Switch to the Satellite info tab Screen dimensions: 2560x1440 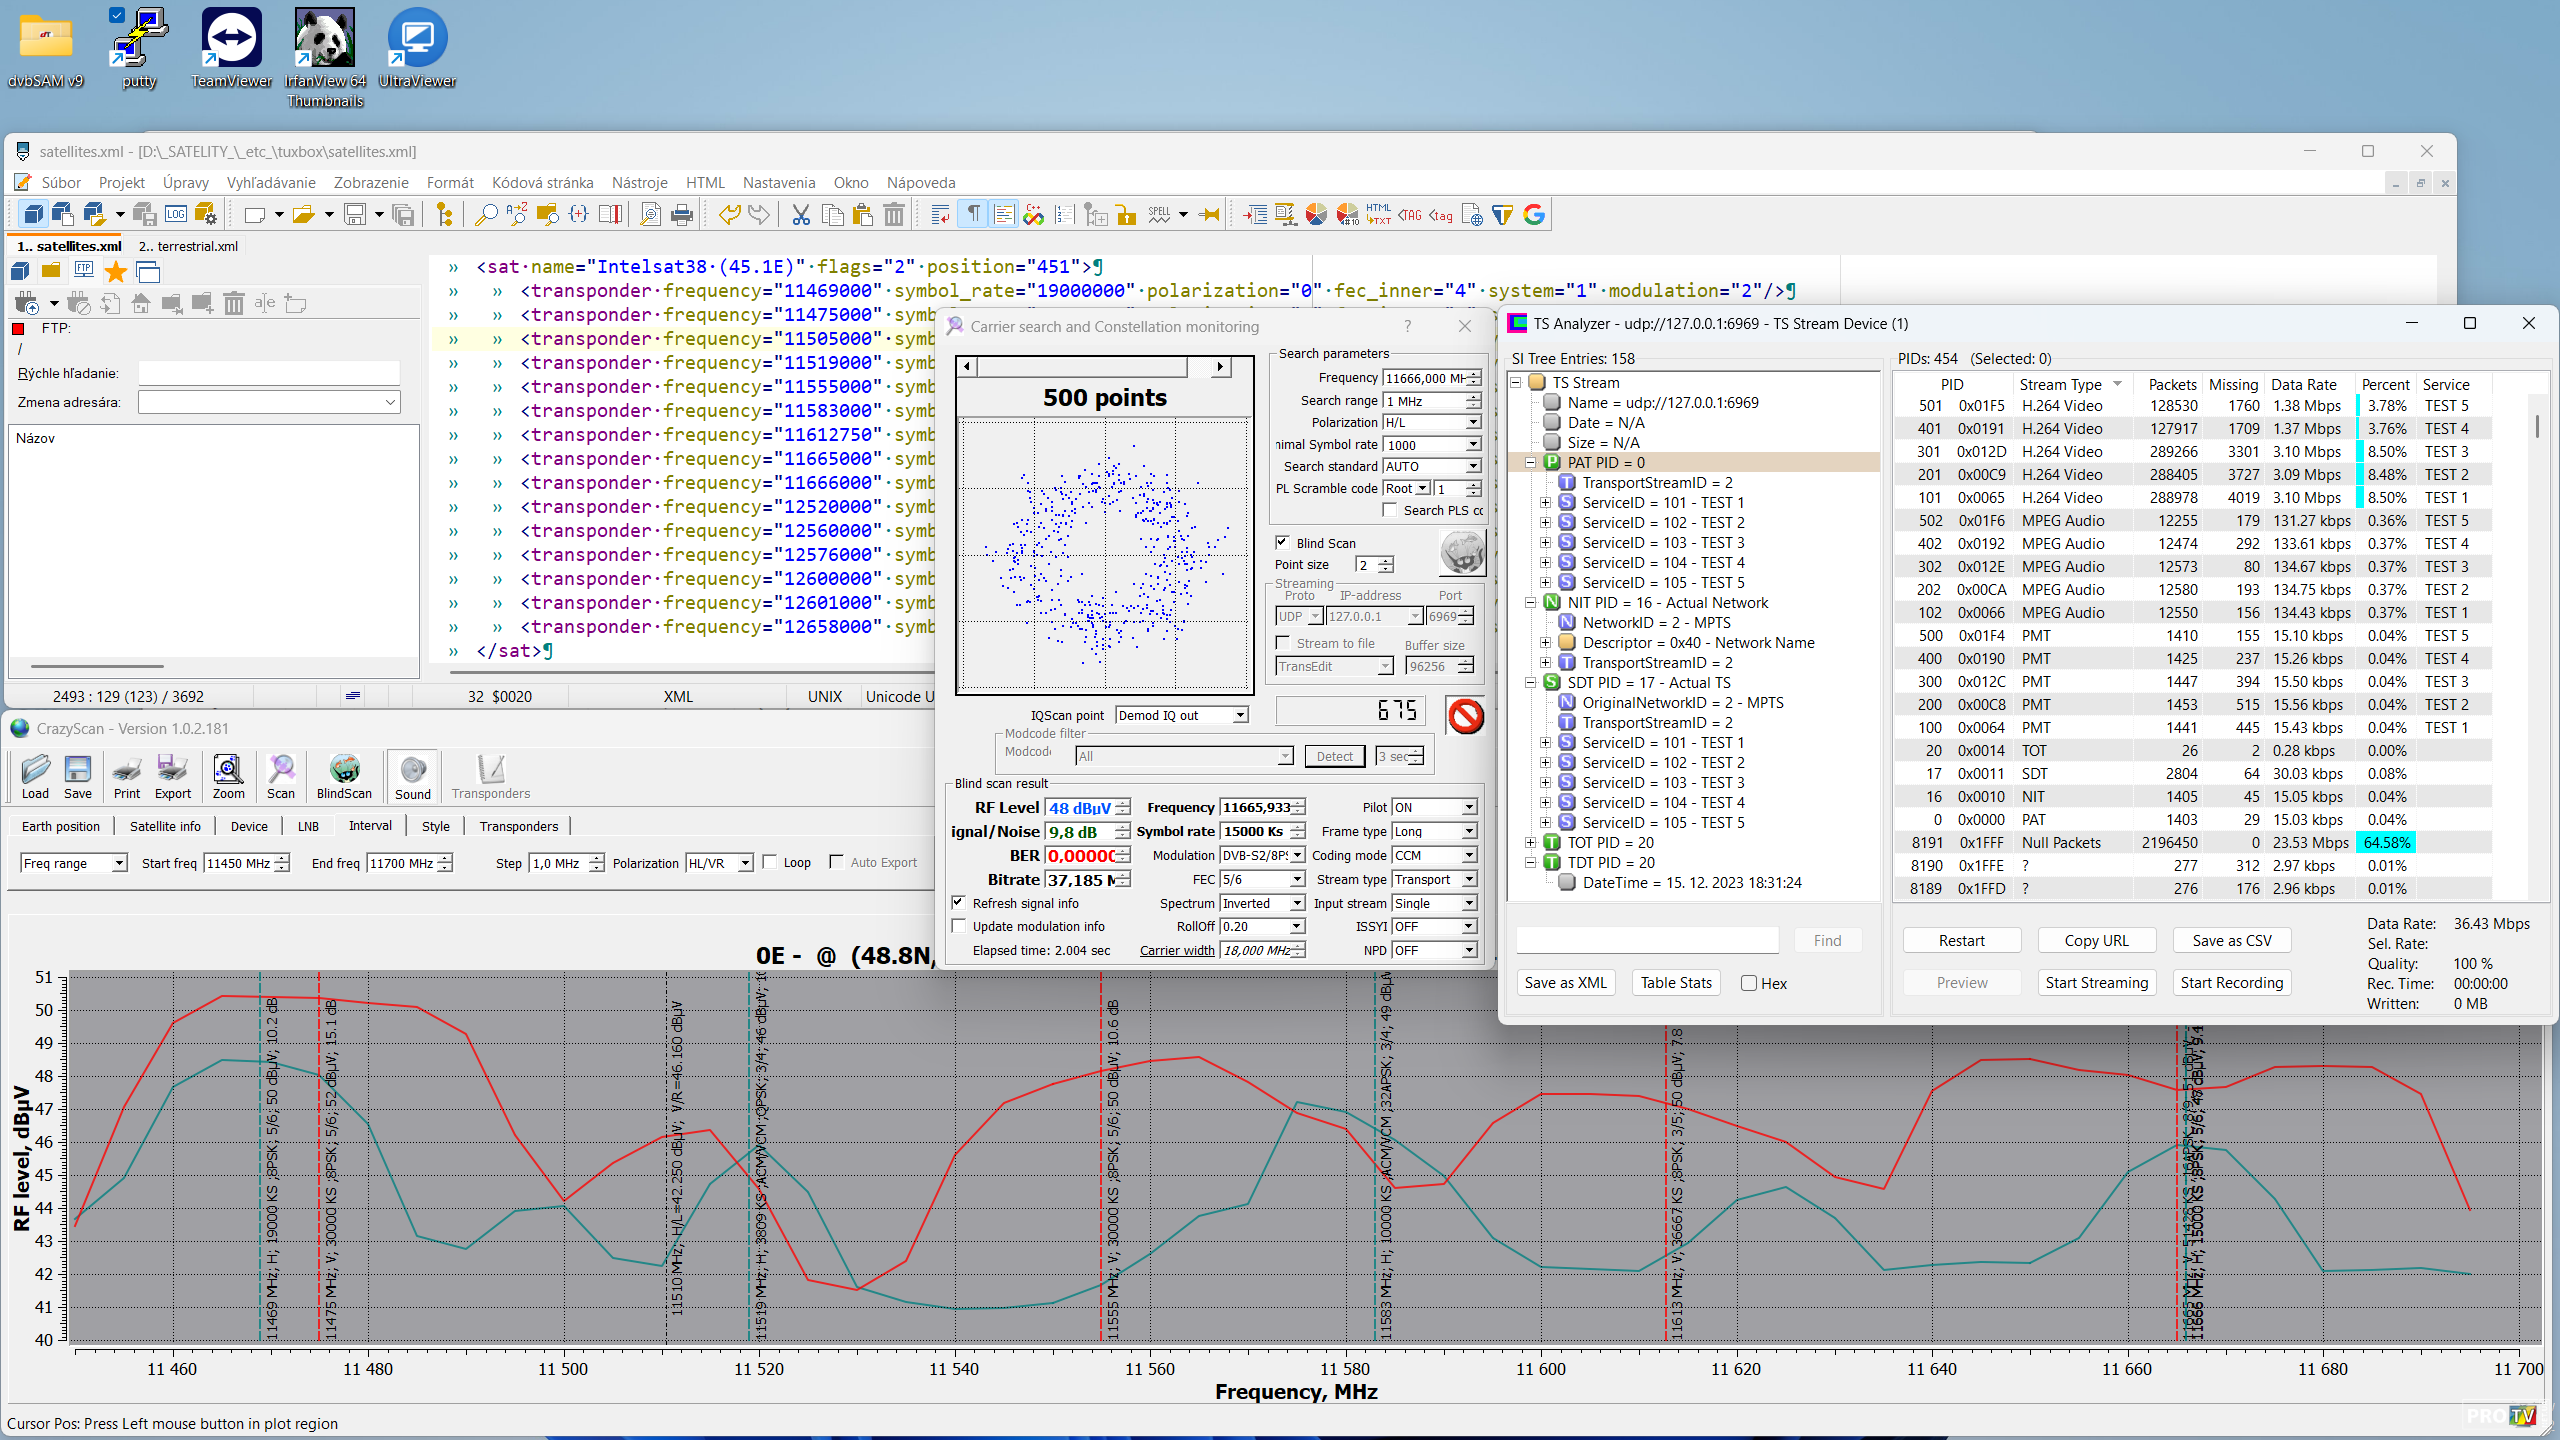pyautogui.click(x=165, y=826)
